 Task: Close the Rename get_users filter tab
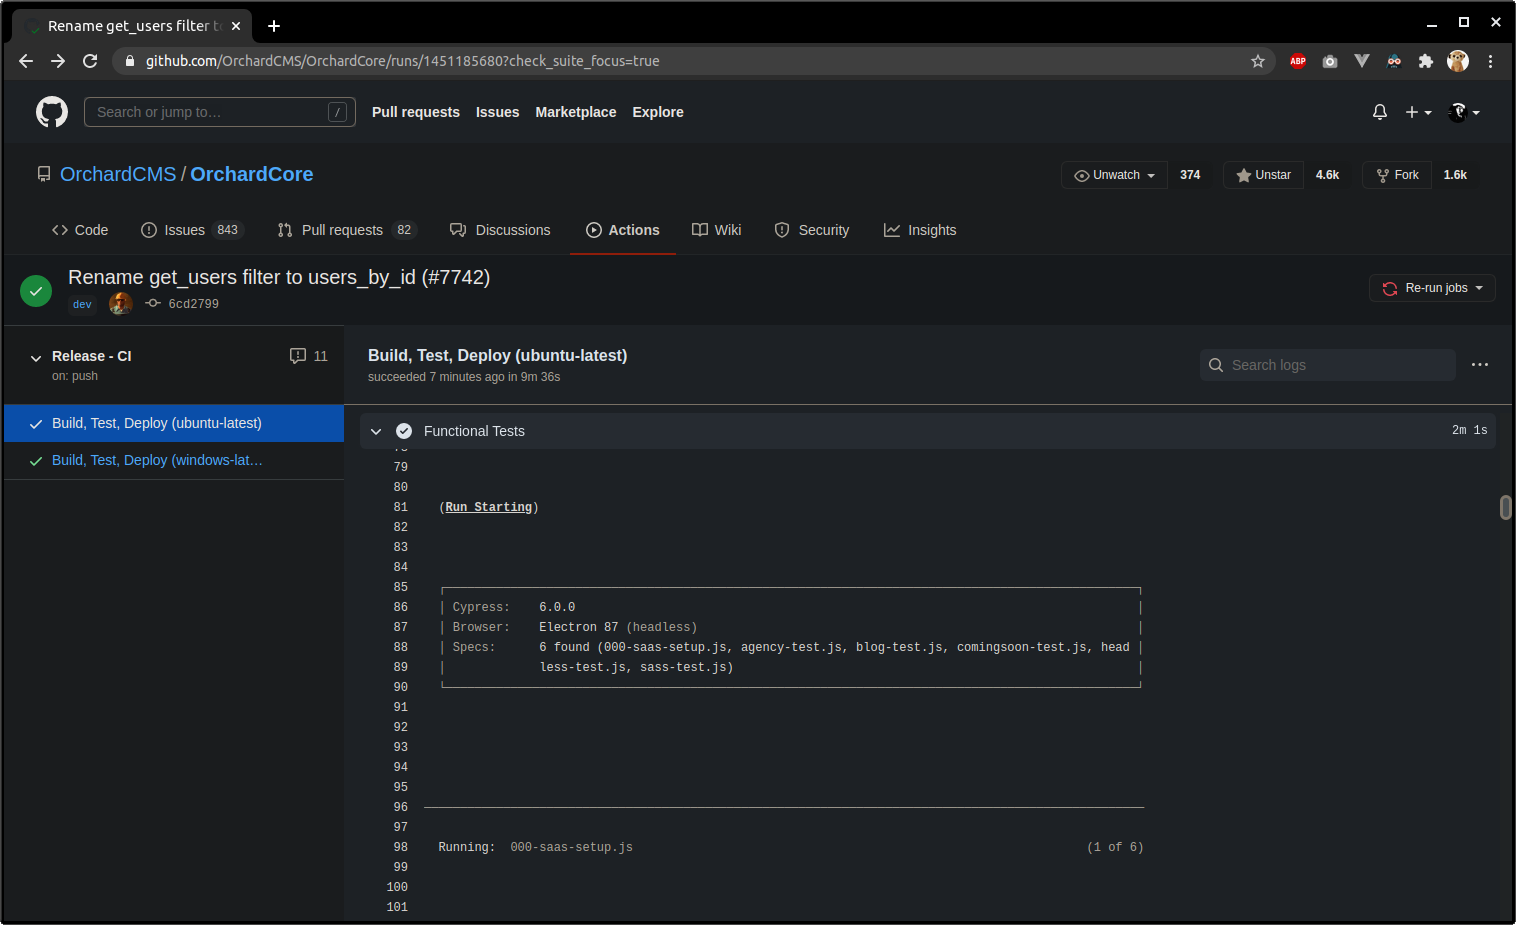coord(236,26)
